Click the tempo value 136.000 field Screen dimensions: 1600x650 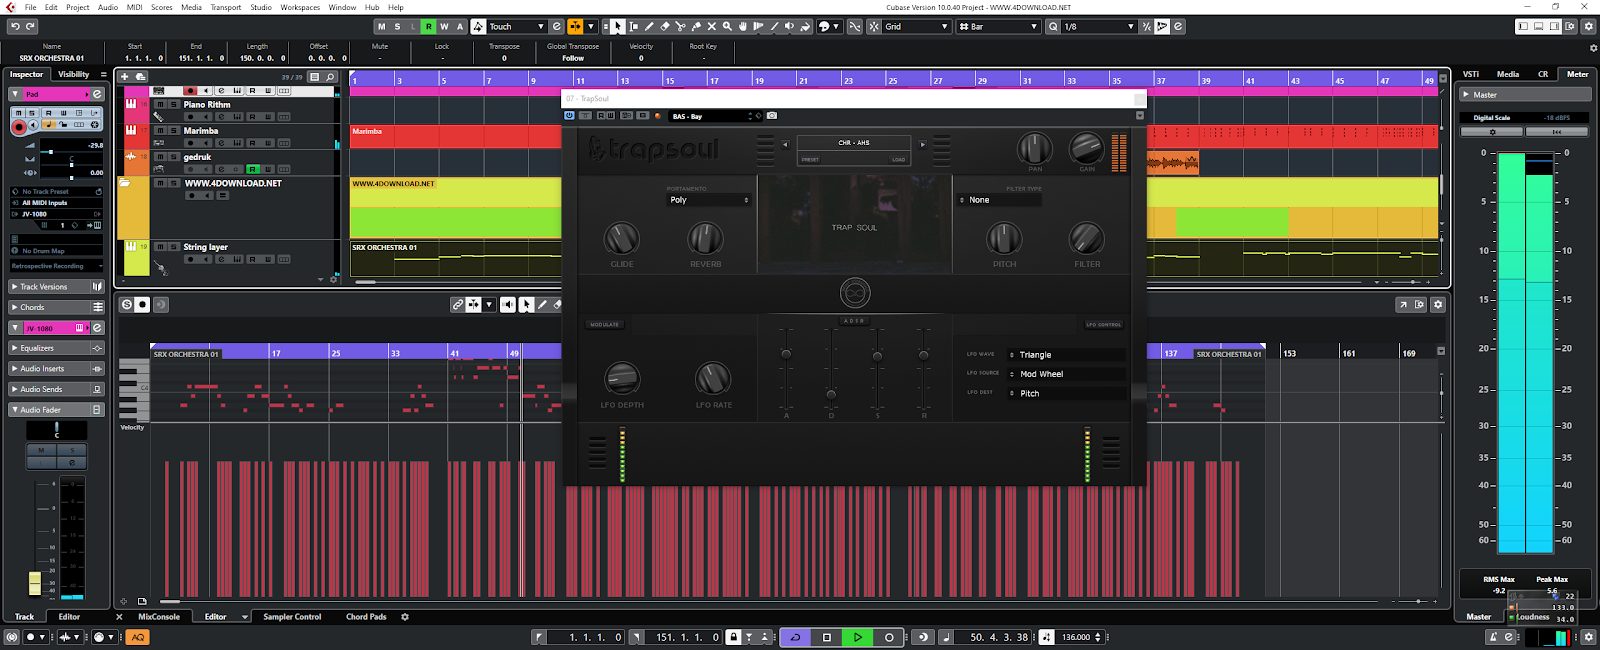pyautogui.click(x=1076, y=637)
